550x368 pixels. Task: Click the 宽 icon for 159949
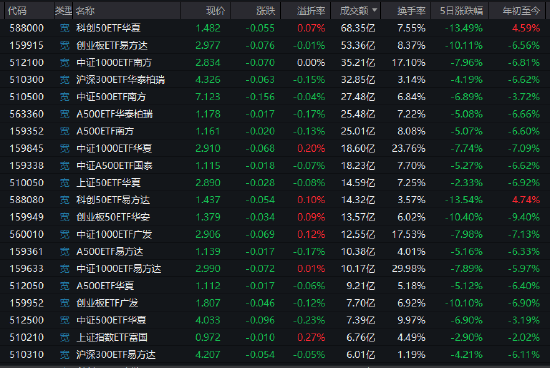(x=65, y=217)
